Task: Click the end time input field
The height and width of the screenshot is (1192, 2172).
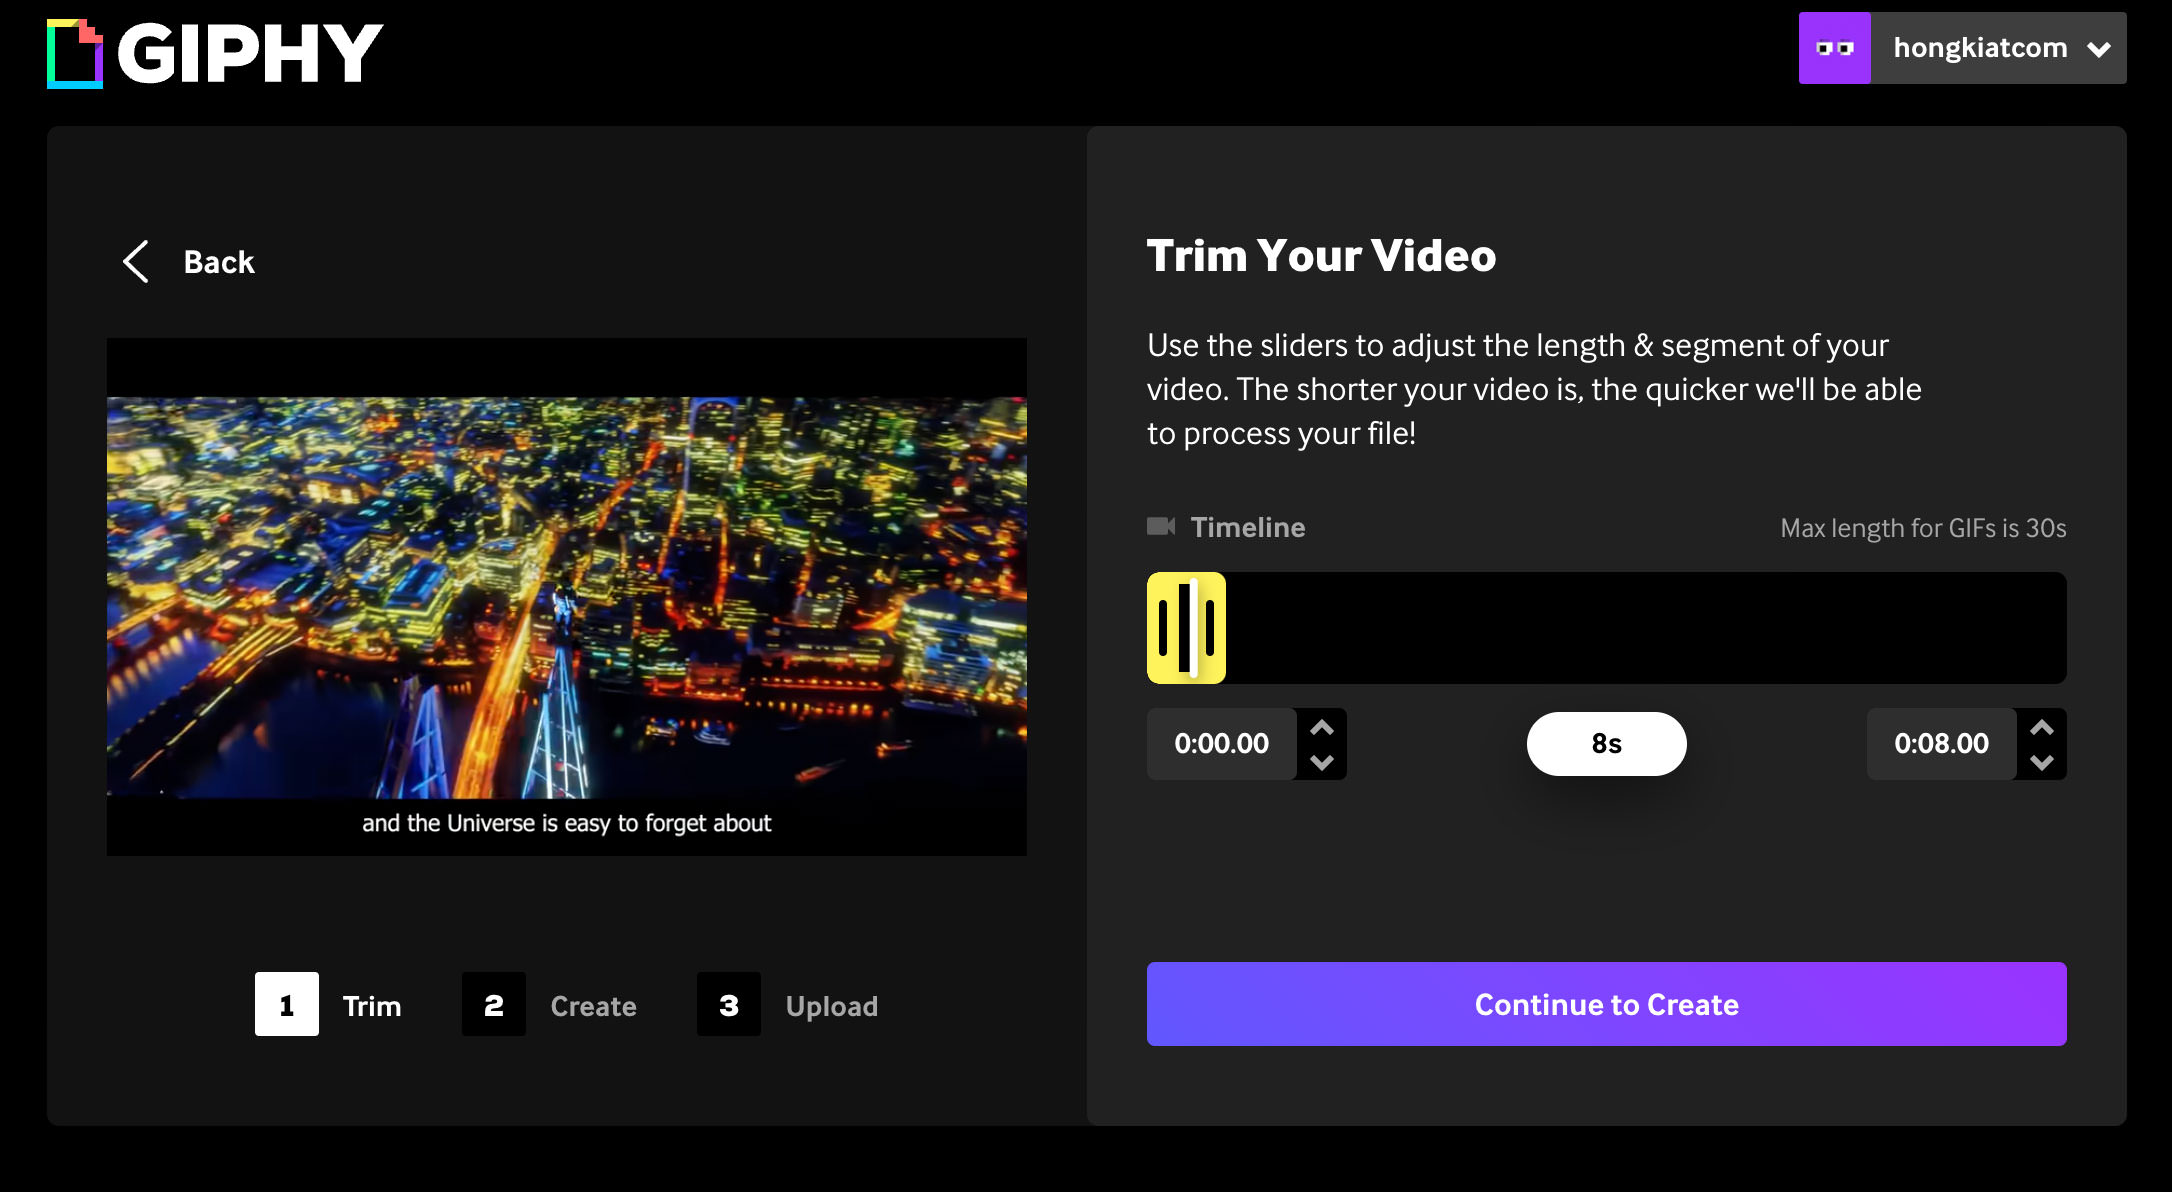Action: pos(1939,743)
